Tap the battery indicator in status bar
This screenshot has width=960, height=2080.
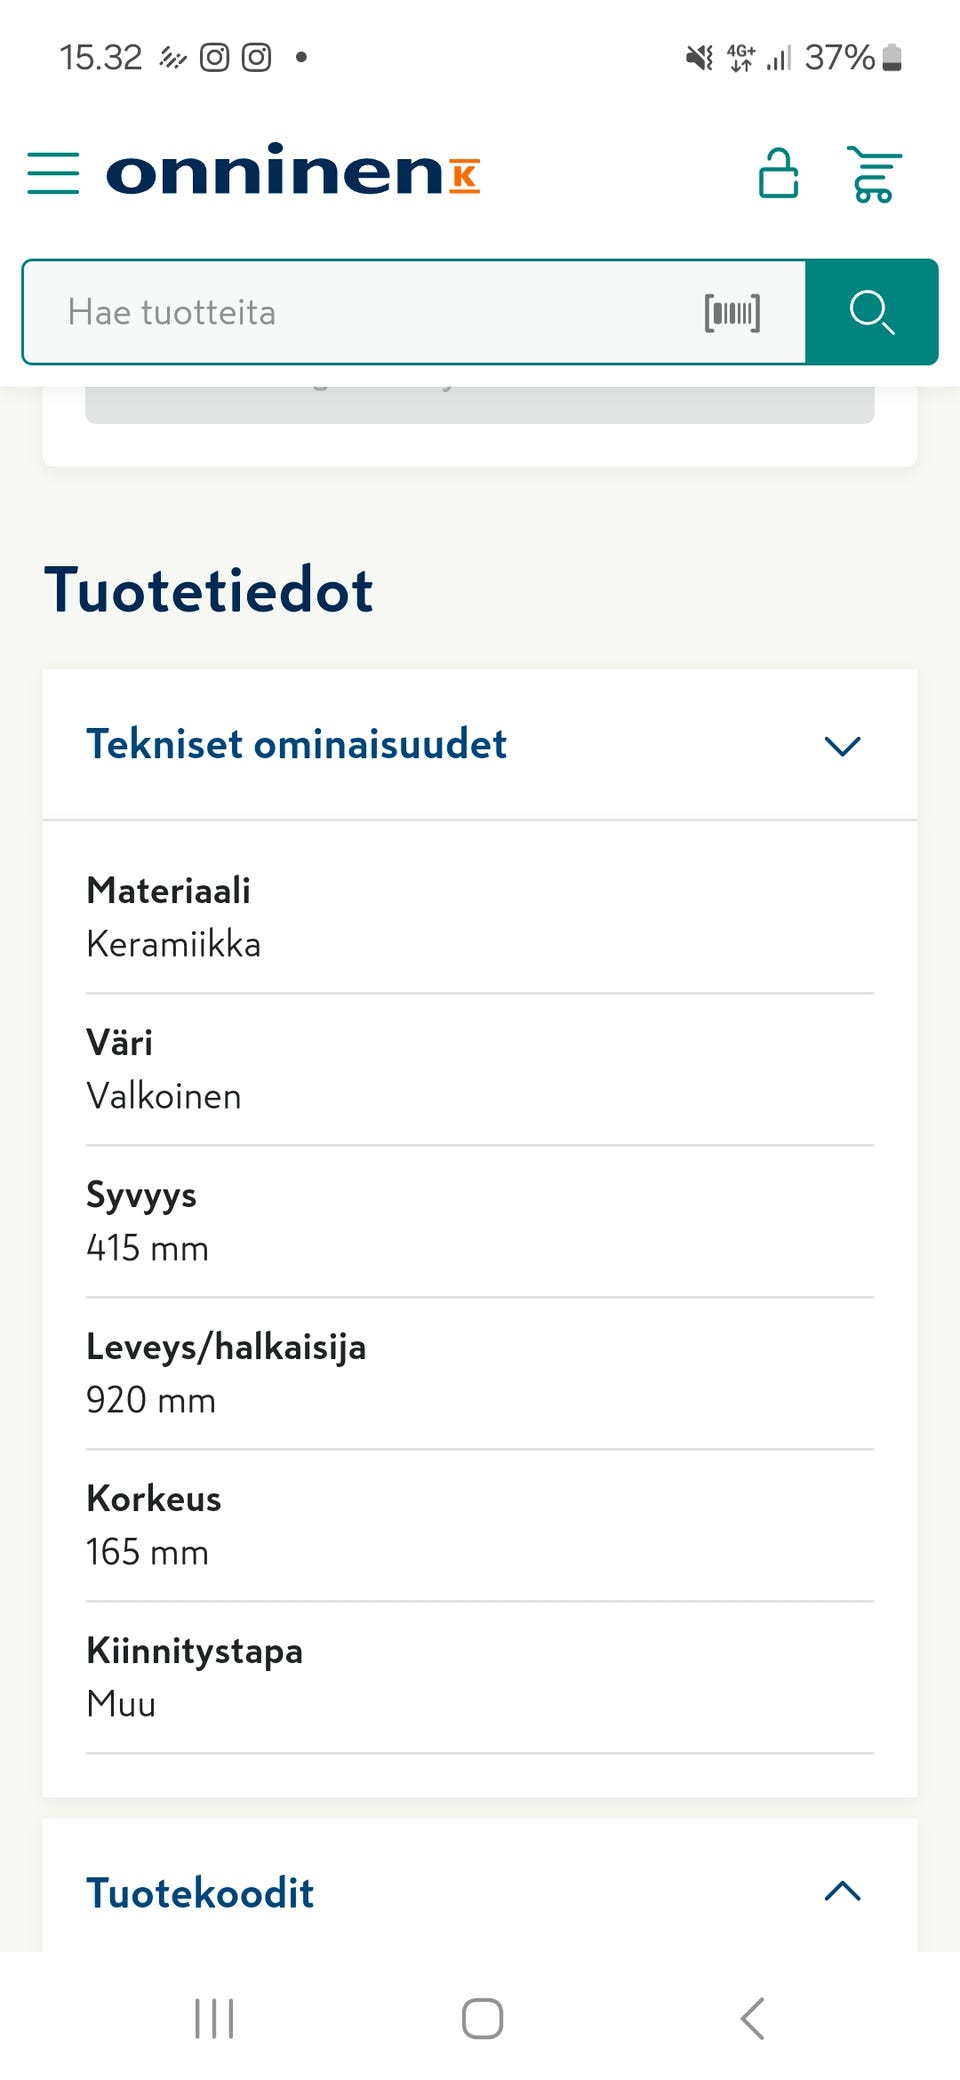[893, 57]
